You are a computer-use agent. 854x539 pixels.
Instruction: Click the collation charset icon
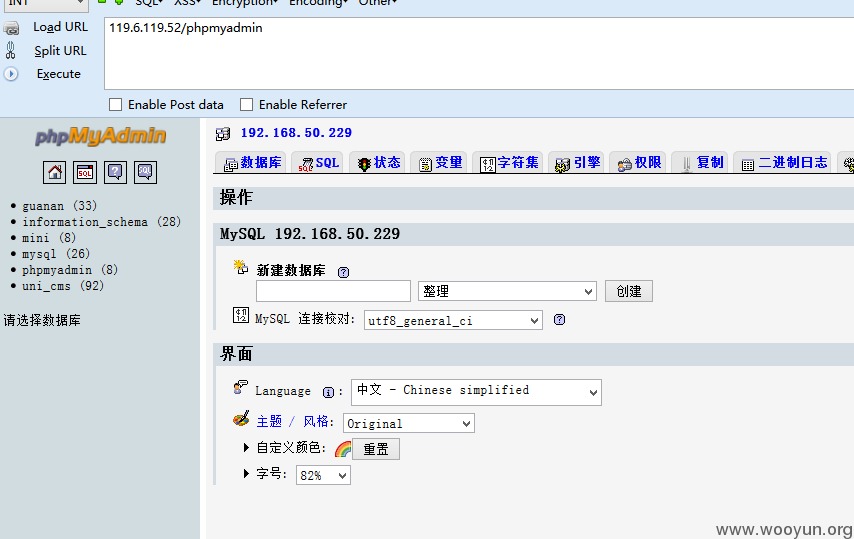pyautogui.click(x=241, y=315)
